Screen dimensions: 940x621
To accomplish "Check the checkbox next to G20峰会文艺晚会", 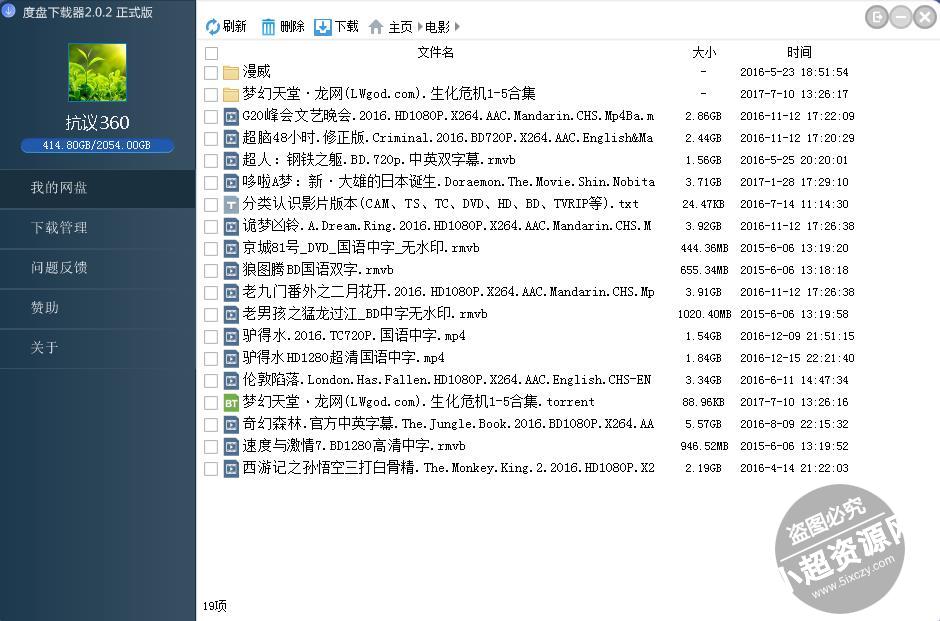I will pyautogui.click(x=210, y=115).
